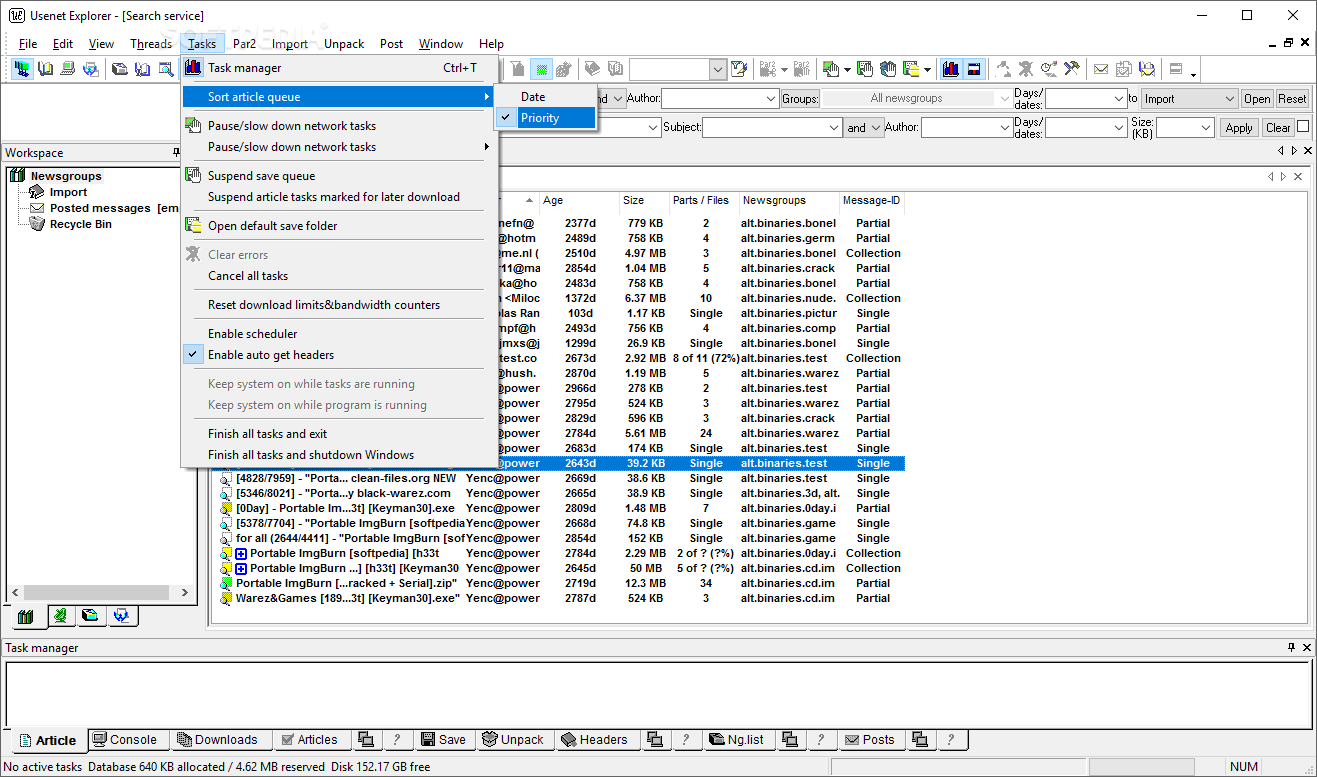The height and width of the screenshot is (777, 1317).
Task: Choose Priority sort order
Action: (x=545, y=117)
